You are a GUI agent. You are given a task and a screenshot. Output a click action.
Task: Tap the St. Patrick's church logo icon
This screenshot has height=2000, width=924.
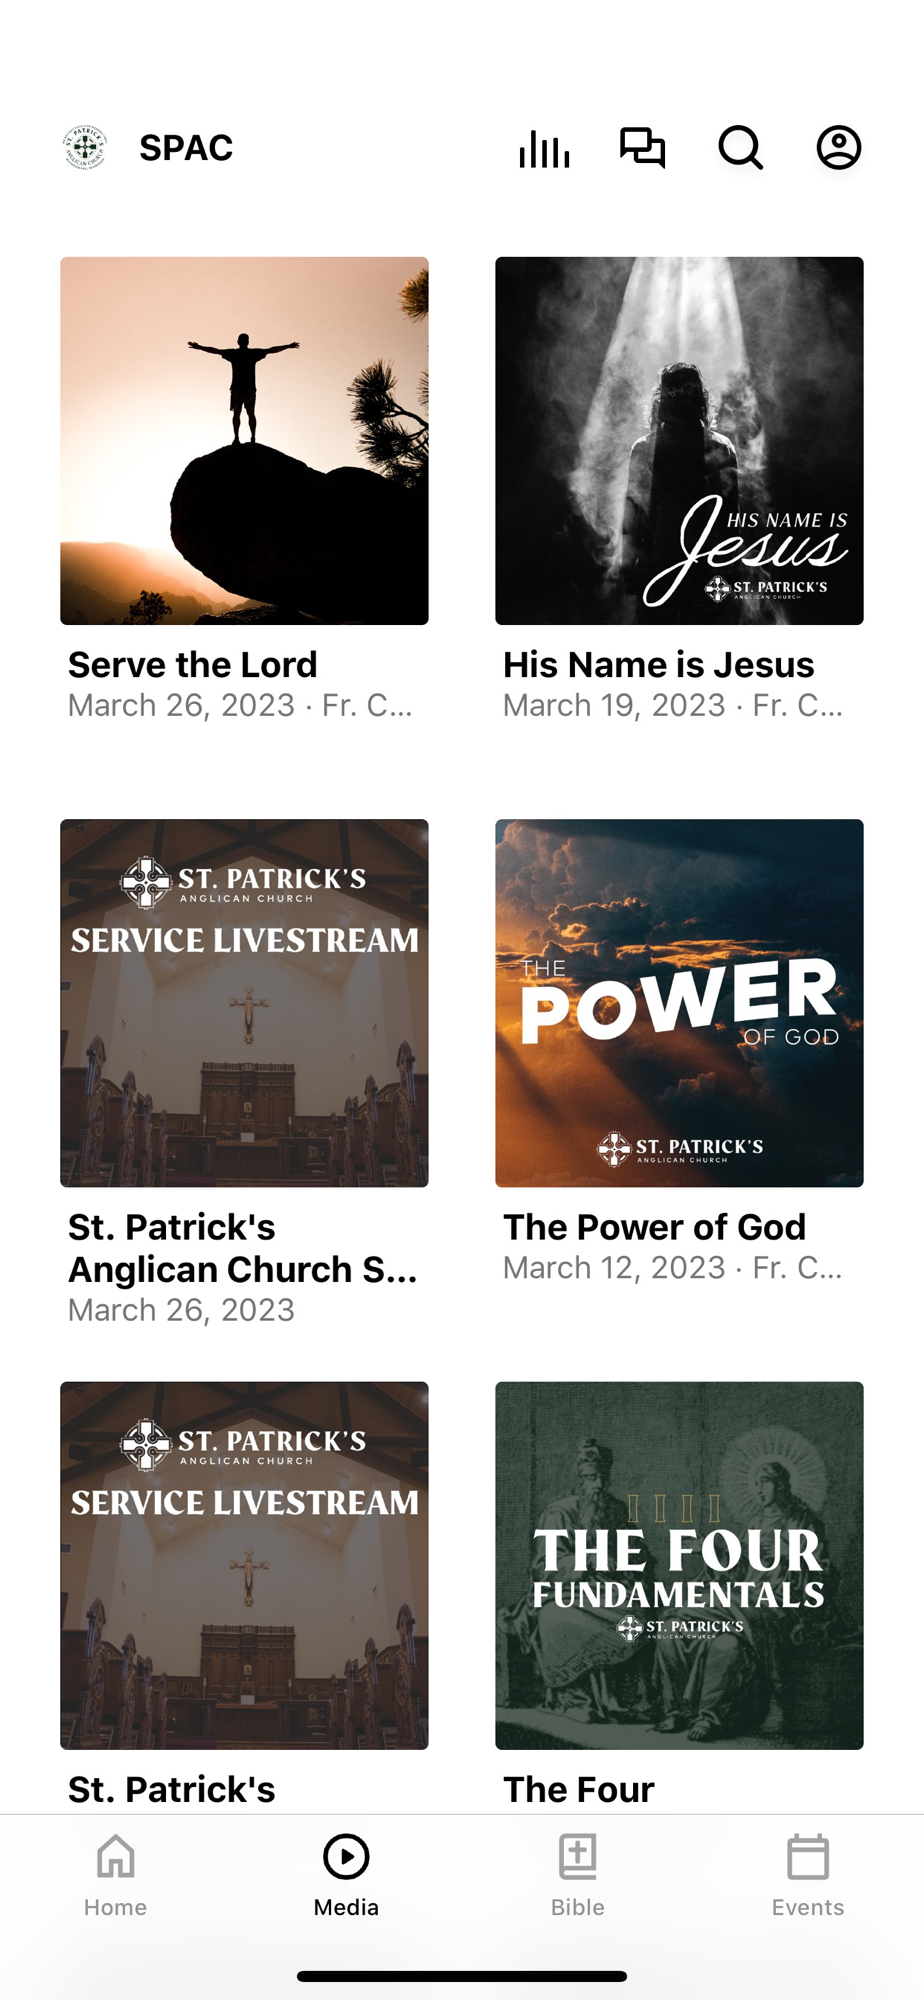point(85,148)
